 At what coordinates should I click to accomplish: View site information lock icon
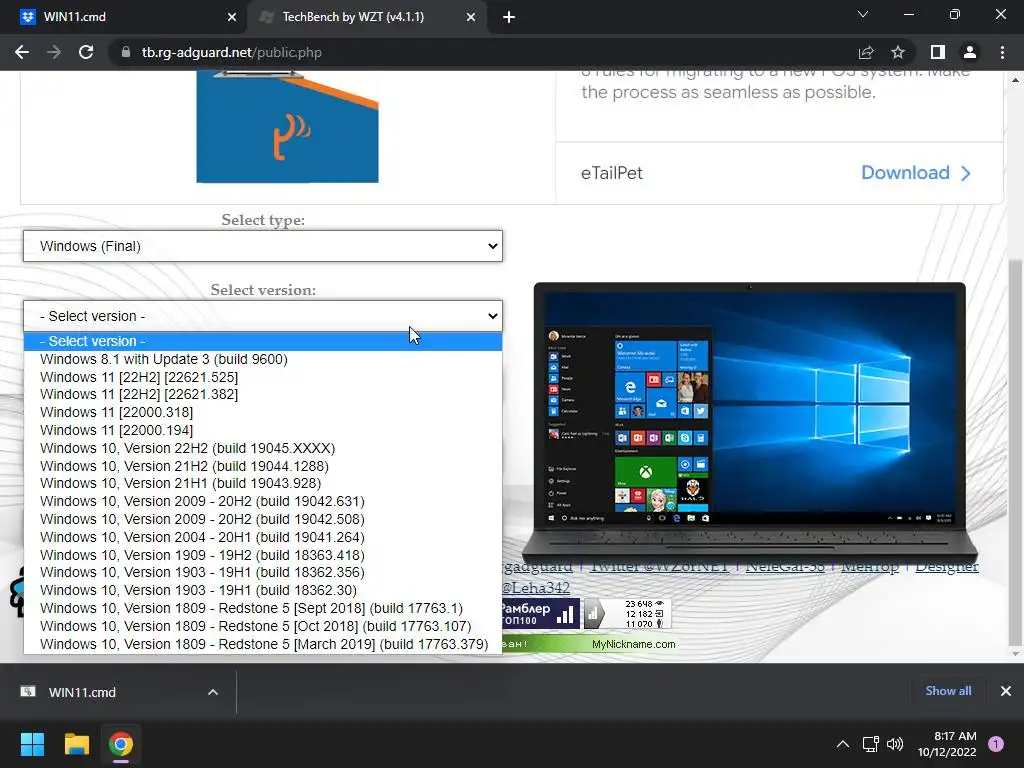coord(125,52)
